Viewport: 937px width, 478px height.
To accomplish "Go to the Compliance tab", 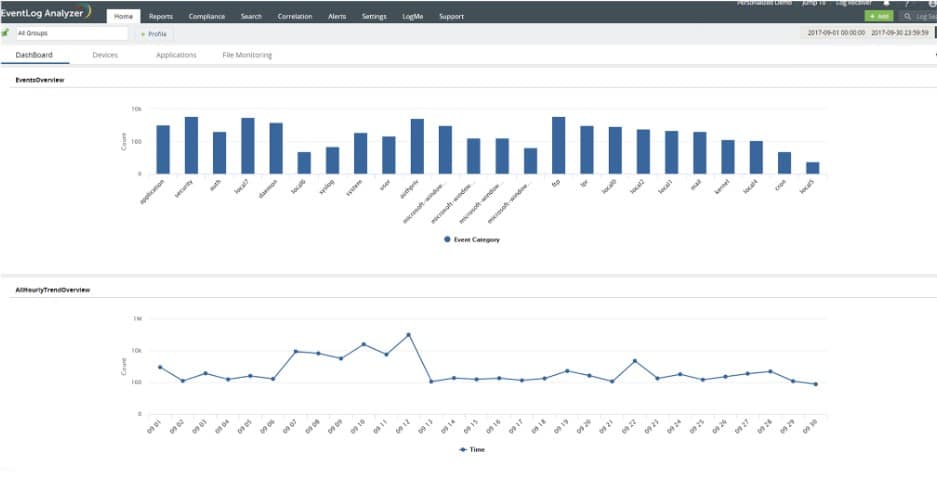I will (x=206, y=17).
